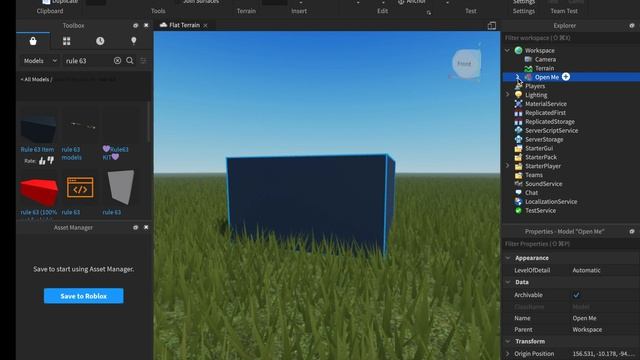The image size is (640, 360).
Task: Pop out the Asset Manager panel
Action: [136, 227]
